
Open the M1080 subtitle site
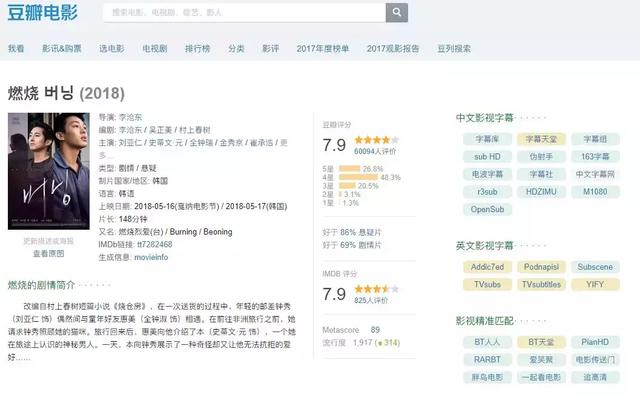(x=595, y=192)
